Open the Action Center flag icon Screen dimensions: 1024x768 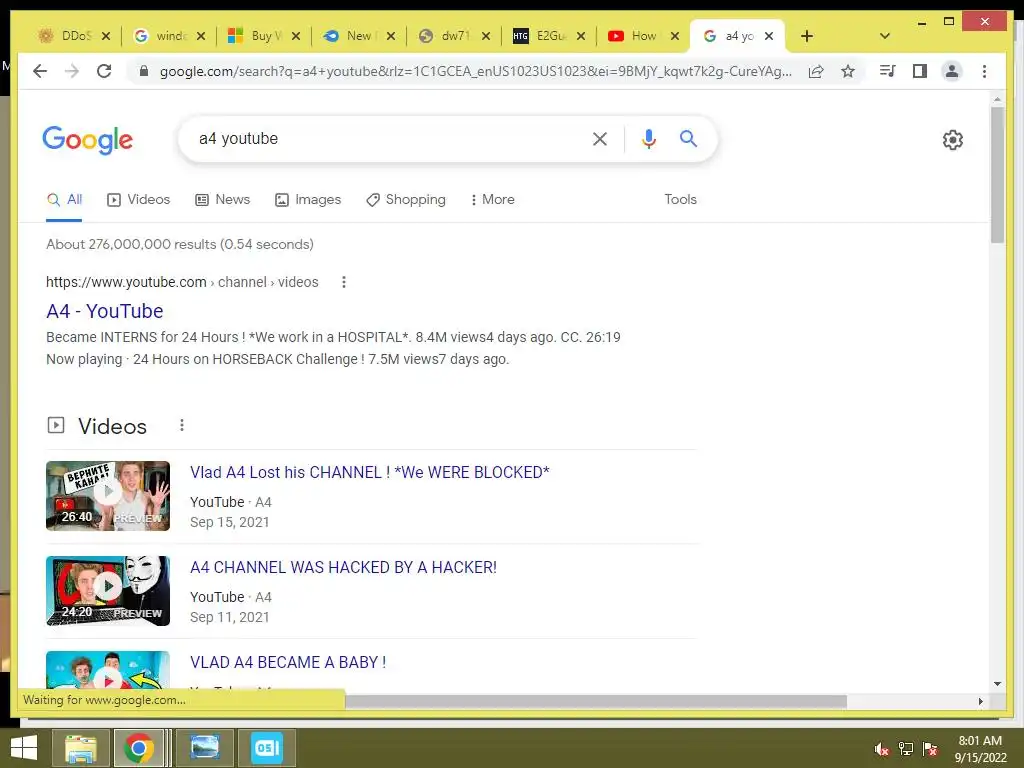pos(930,749)
